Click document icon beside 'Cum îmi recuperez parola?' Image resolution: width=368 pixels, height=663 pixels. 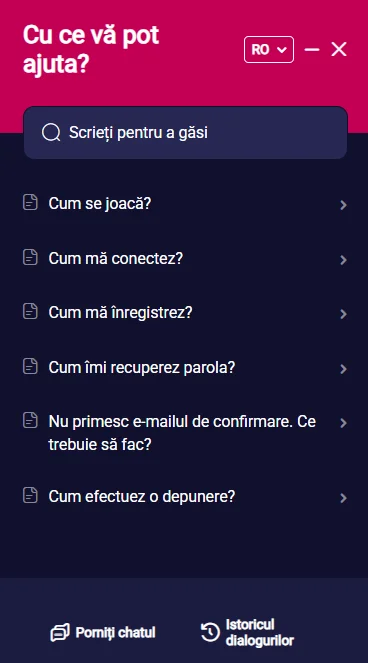point(30,366)
